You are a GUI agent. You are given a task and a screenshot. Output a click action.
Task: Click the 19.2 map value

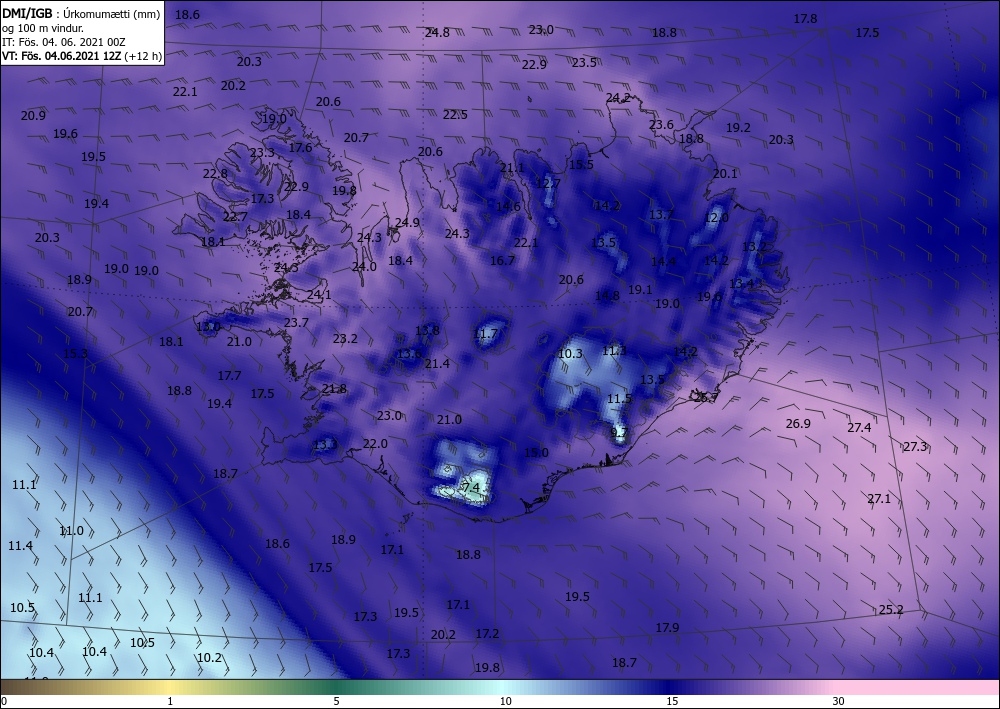pos(739,128)
